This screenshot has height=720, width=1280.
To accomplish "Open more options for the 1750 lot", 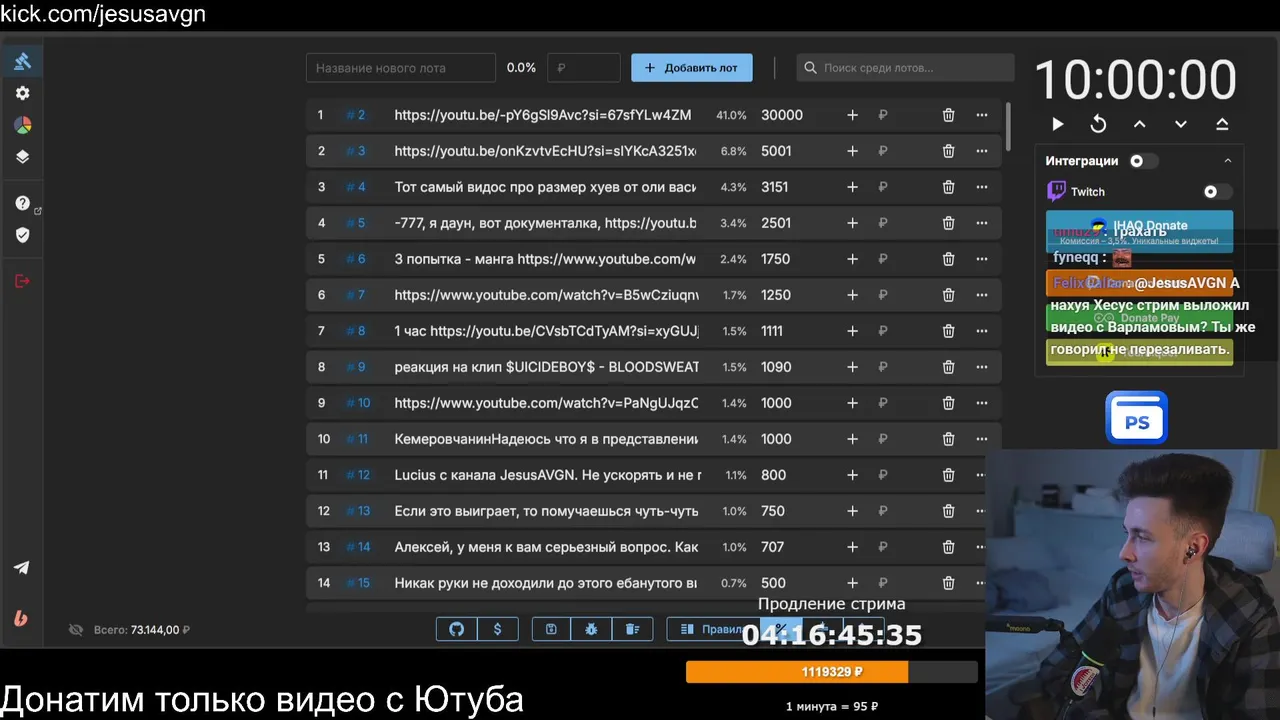I will click(x=982, y=259).
